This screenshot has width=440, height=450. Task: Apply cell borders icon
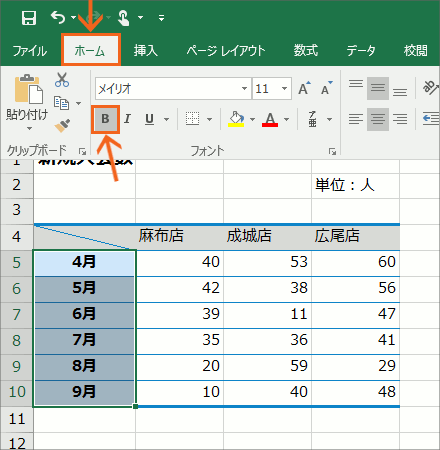pos(192,119)
